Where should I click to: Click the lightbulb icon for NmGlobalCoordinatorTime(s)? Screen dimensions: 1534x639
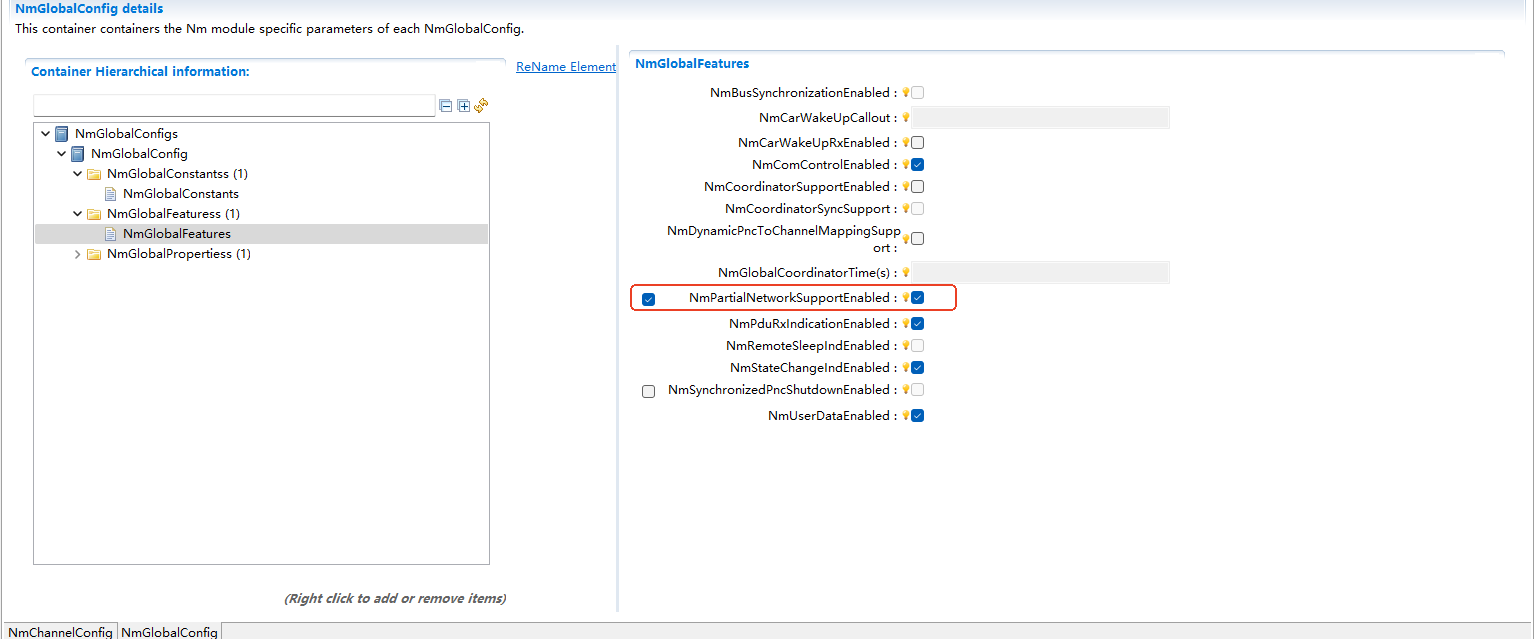(906, 272)
